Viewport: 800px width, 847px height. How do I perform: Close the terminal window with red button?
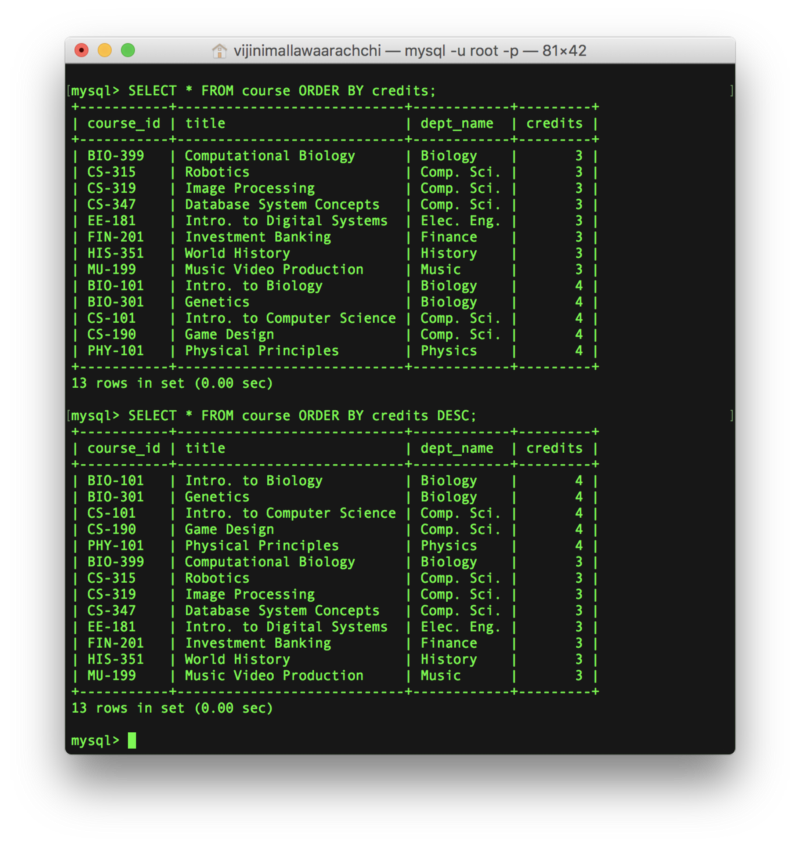click(84, 50)
